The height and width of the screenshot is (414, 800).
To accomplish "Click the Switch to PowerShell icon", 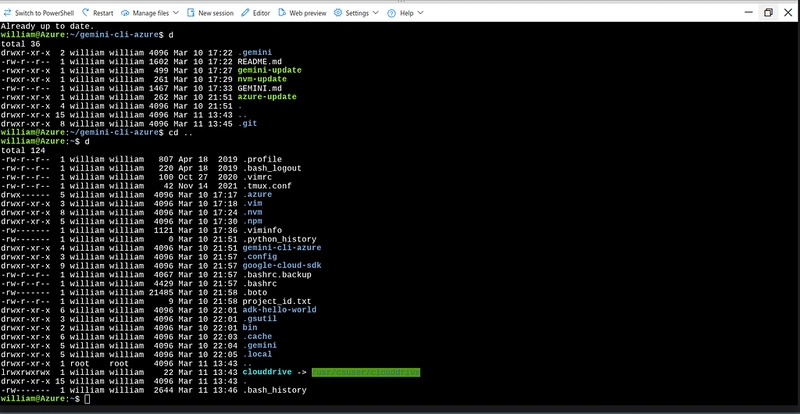I will click(9, 13).
